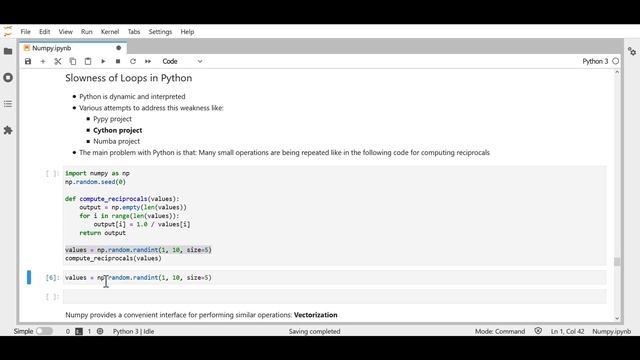Click bullet 'Pypy project'
Screen dimensions: 640x360
[112, 119]
